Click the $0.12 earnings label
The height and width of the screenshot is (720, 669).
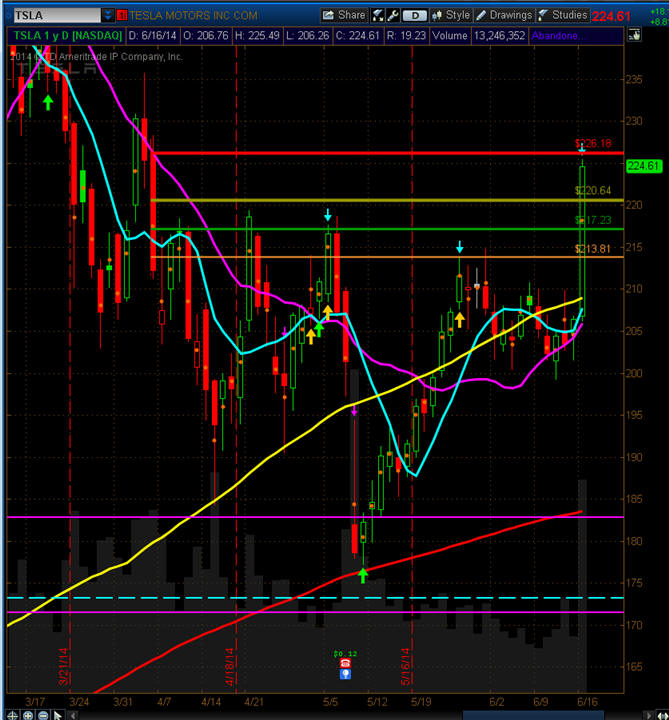345,653
